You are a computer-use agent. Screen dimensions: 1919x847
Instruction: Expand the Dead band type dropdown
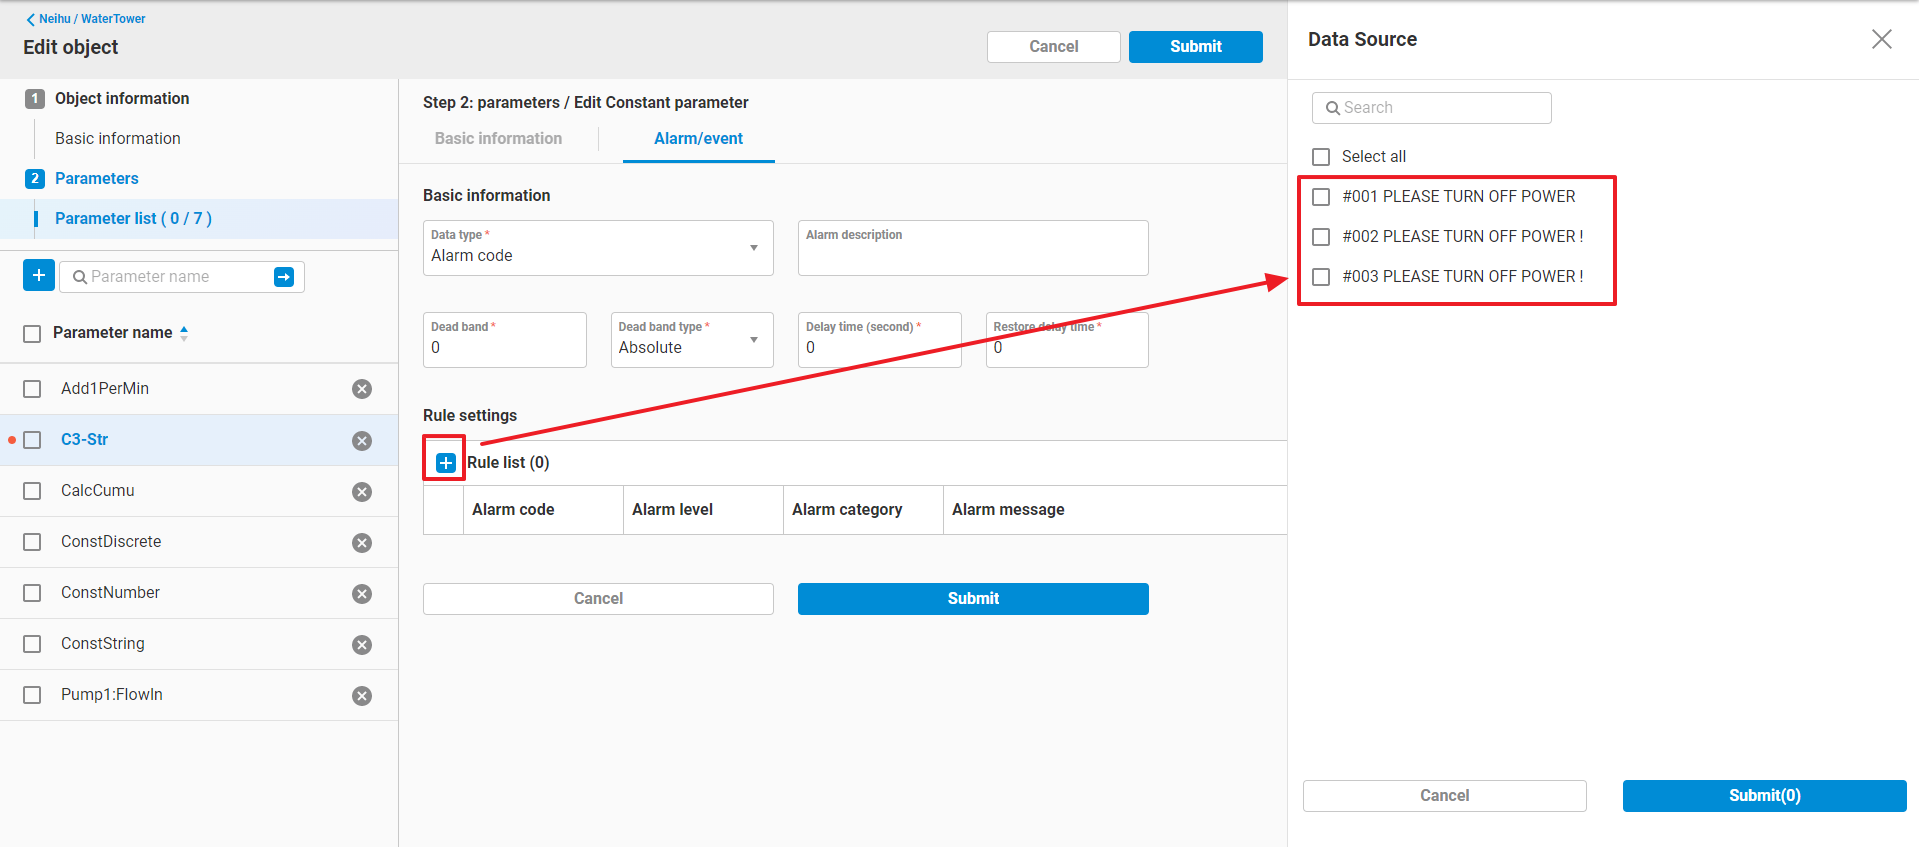click(x=692, y=340)
